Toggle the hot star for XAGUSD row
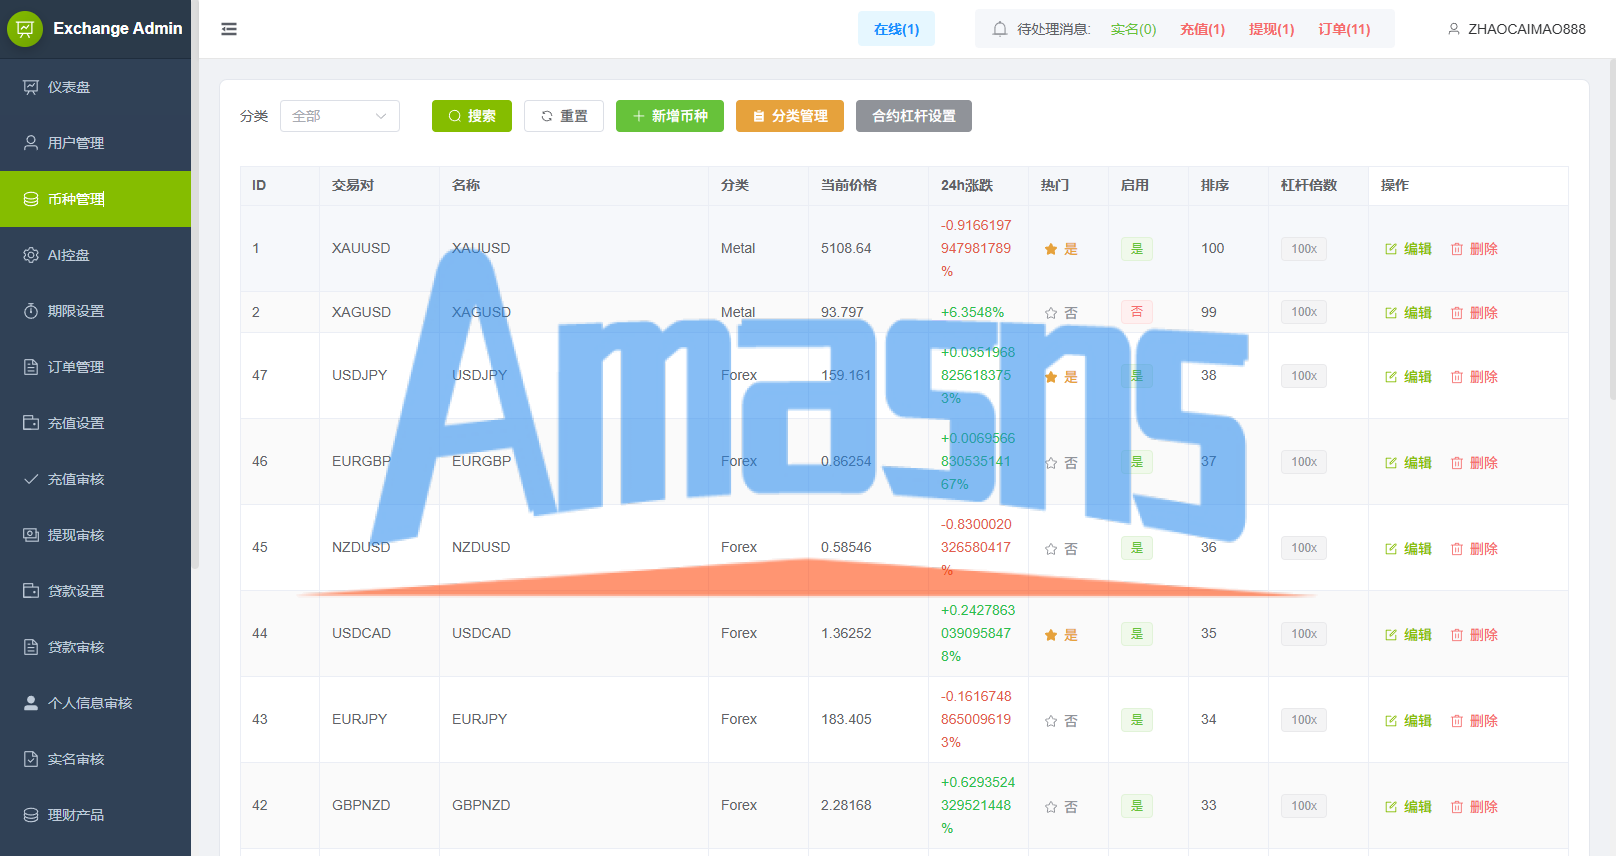This screenshot has width=1616, height=856. point(1051,313)
